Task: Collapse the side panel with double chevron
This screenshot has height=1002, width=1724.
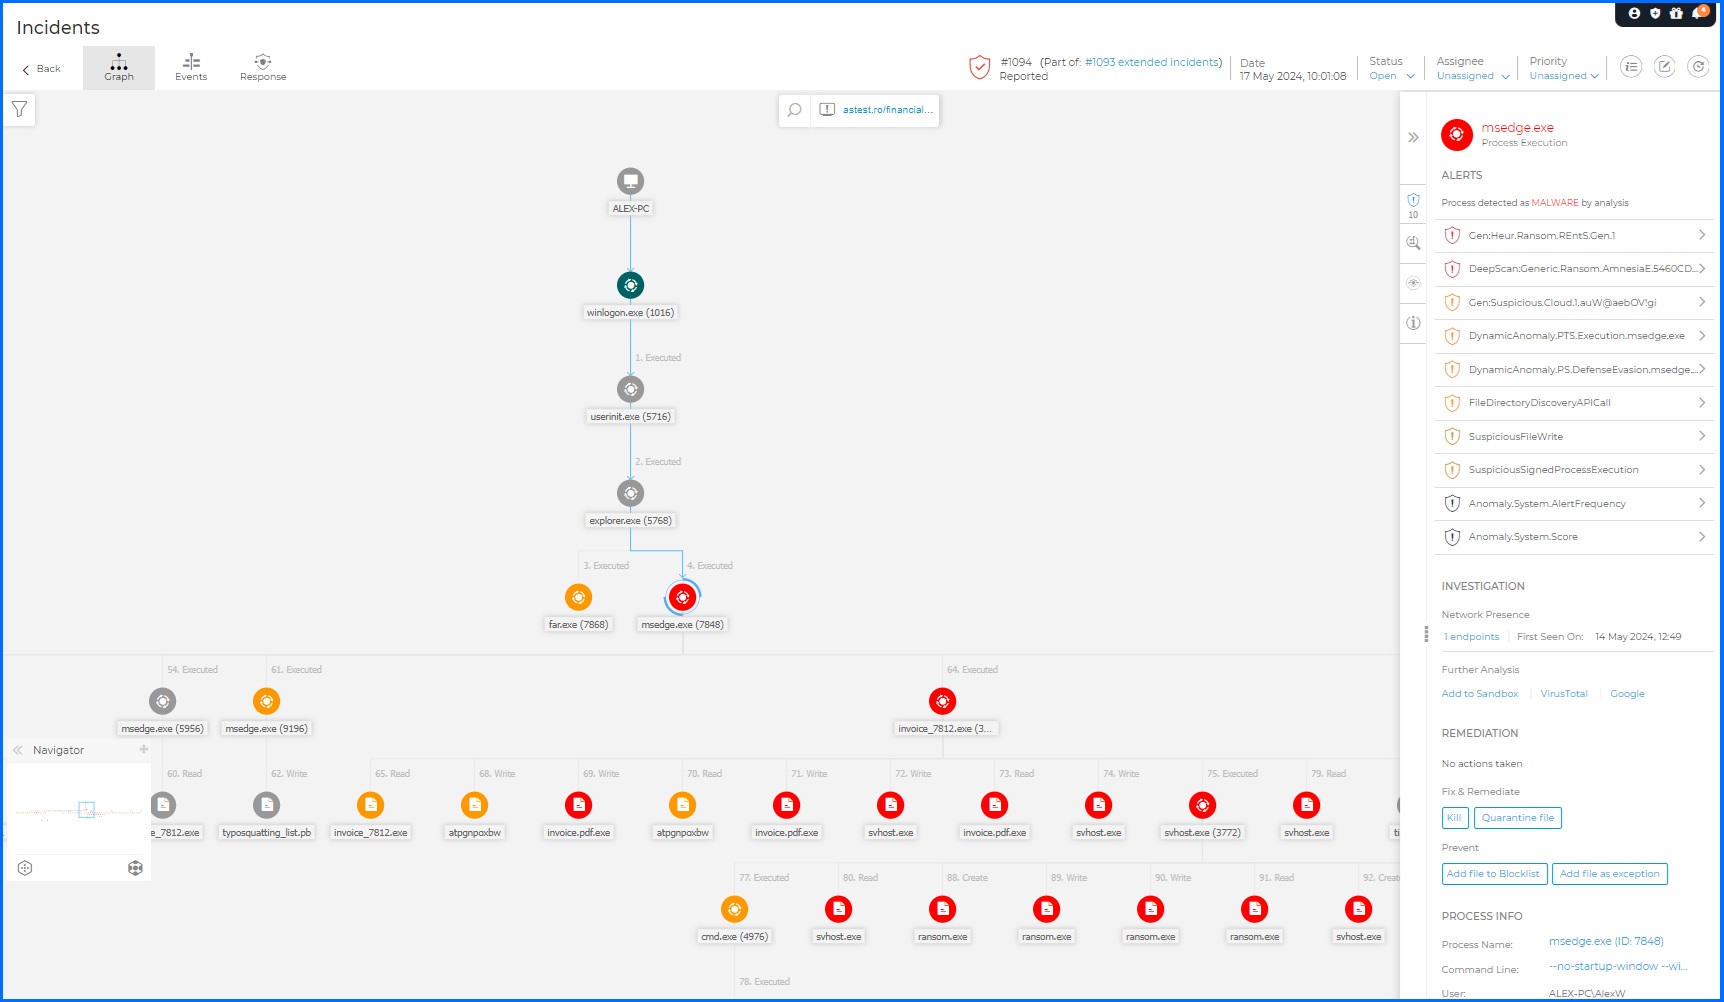Action: click(x=1413, y=138)
